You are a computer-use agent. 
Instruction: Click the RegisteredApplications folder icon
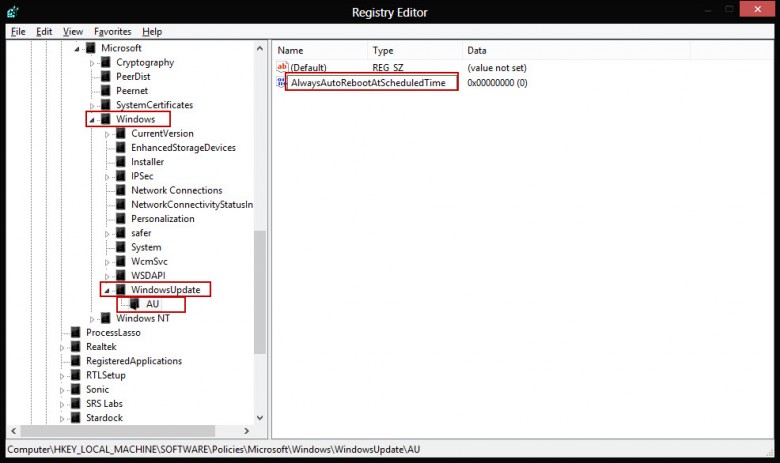76,361
